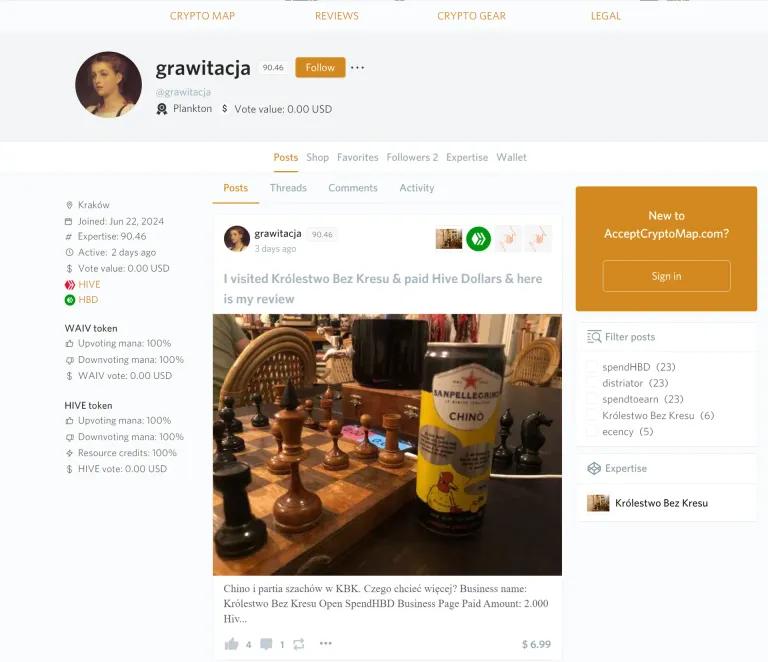The height and width of the screenshot is (662, 768).
Task: Click the Expertise panel cube icon
Action: tap(594, 469)
